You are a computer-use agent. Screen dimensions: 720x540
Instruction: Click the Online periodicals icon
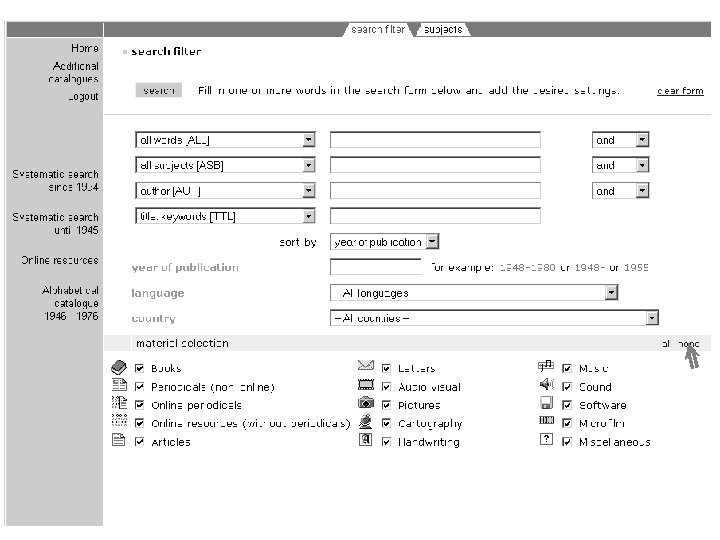coord(119,403)
